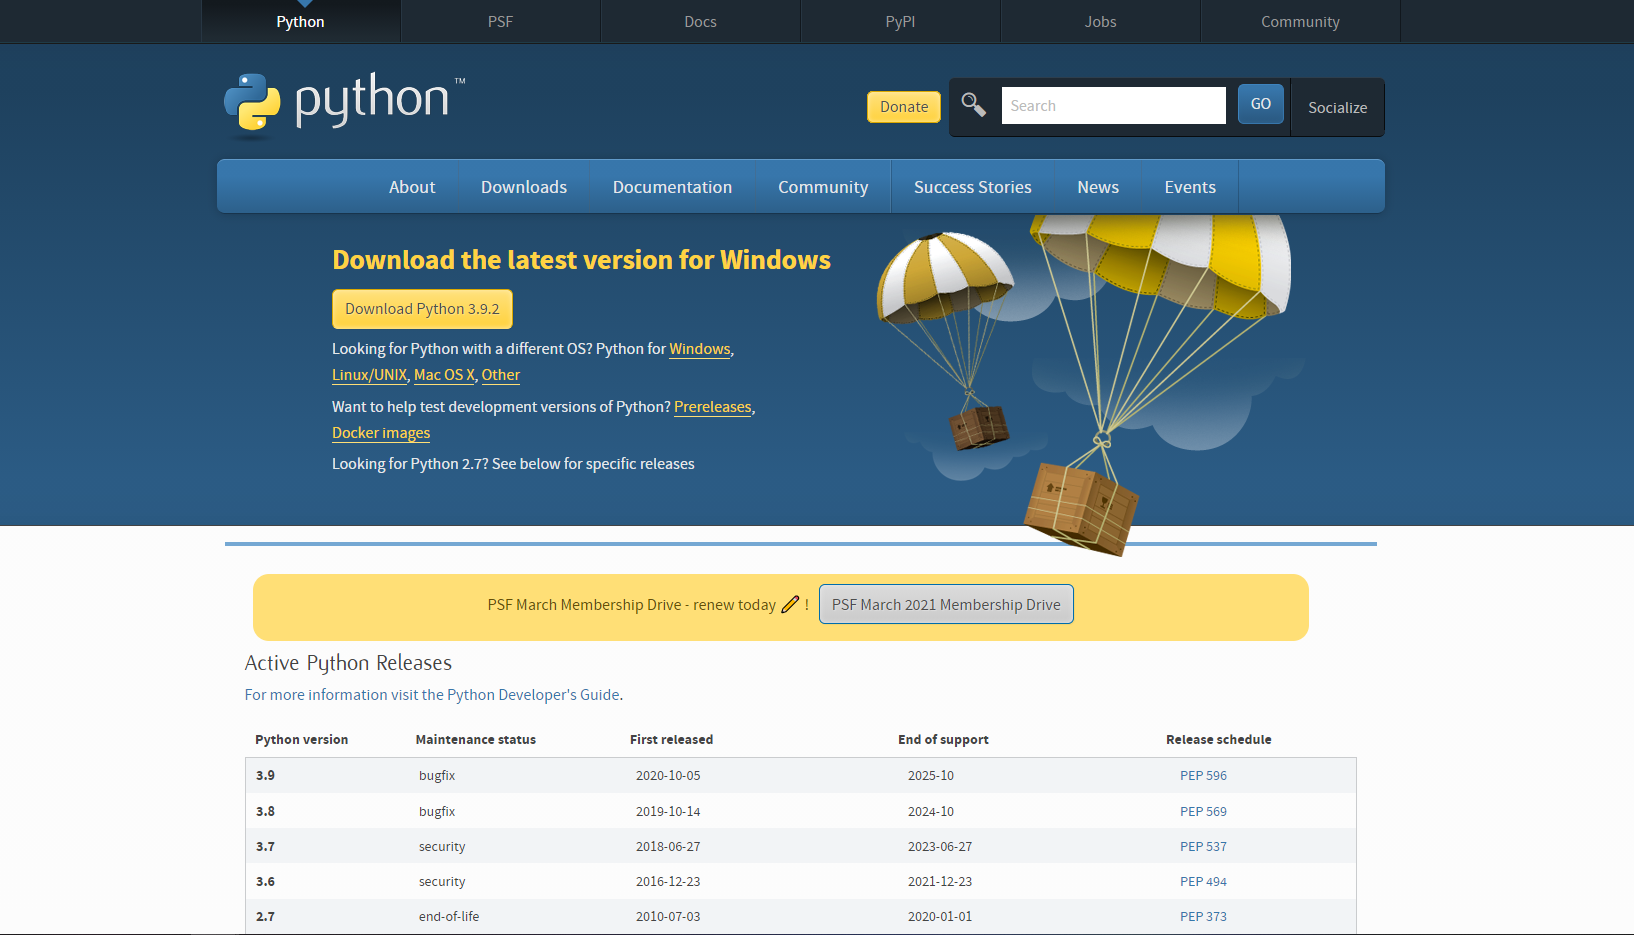Click the 2020-10-05 release date cell
The height and width of the screenshot is (935, 1634).
668,776
